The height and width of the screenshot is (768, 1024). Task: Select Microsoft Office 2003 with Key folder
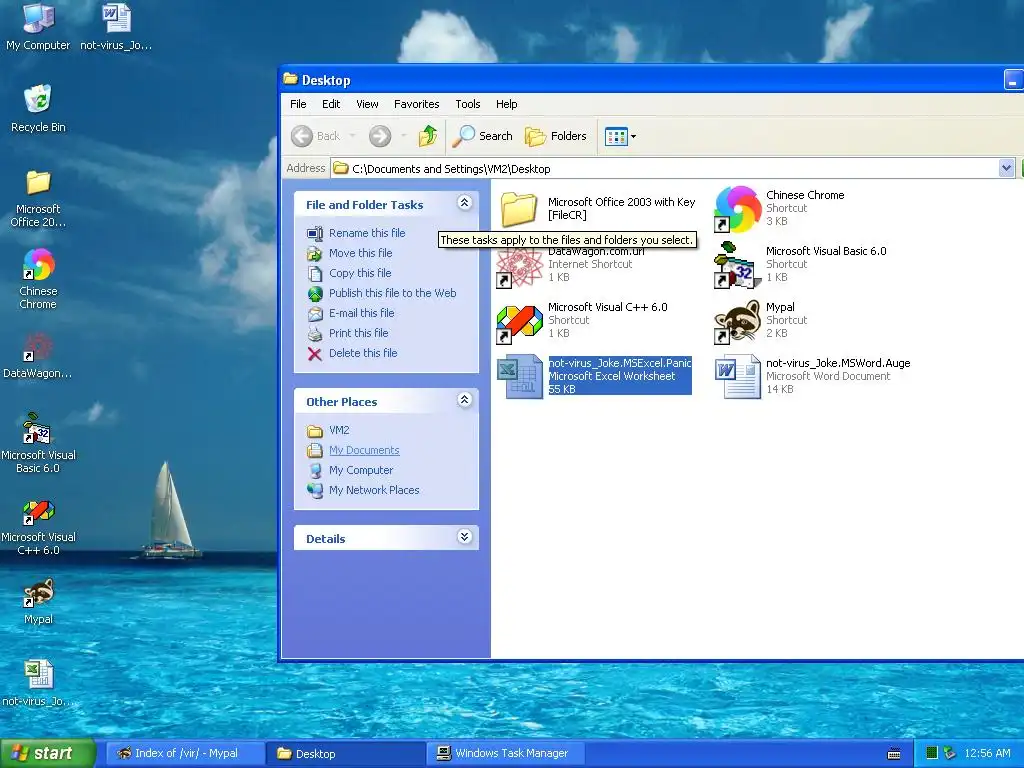598,208
